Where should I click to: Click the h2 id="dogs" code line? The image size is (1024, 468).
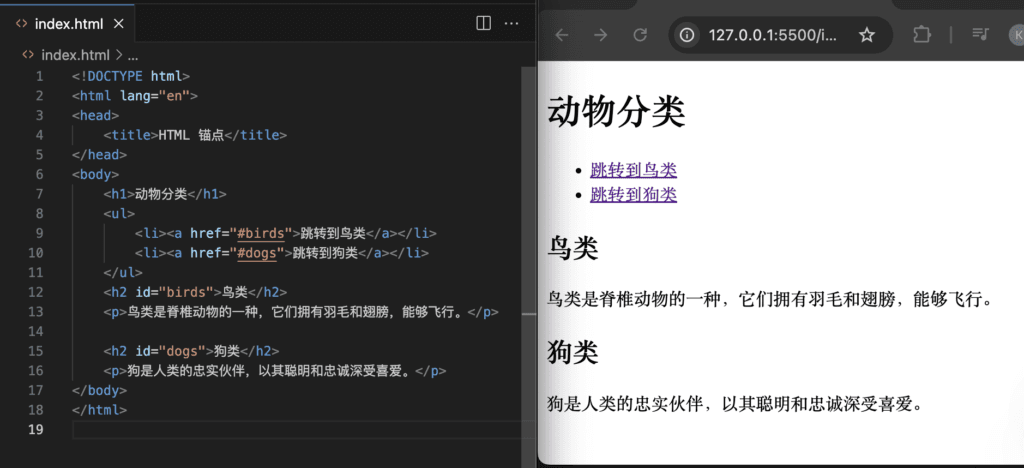[x=191, y=351]
